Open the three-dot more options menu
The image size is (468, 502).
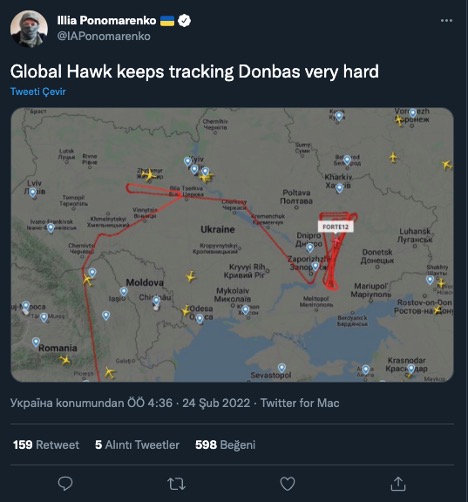446,21
